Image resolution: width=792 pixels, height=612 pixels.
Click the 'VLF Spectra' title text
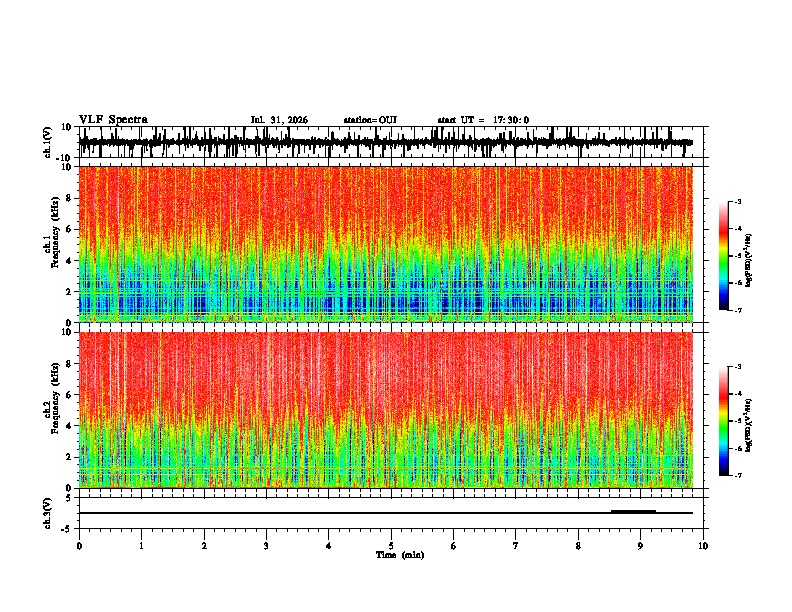pyautogui.click(x=114, y=120)
